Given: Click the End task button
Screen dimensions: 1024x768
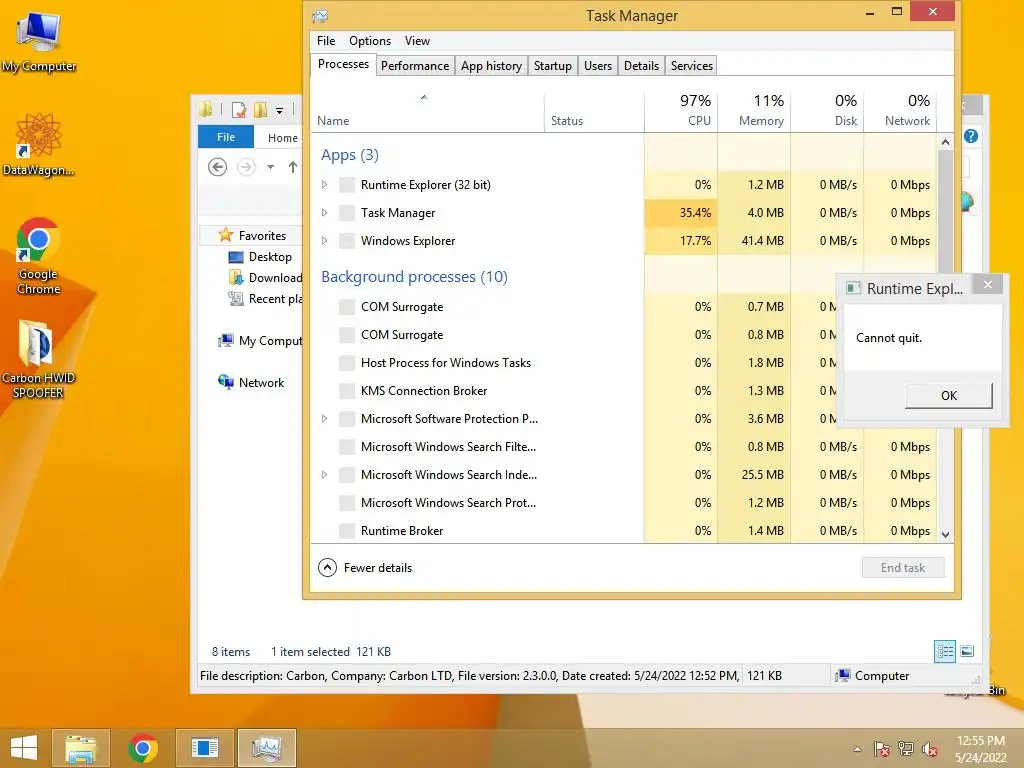Looking at the screenshot, I should (903, 568).
